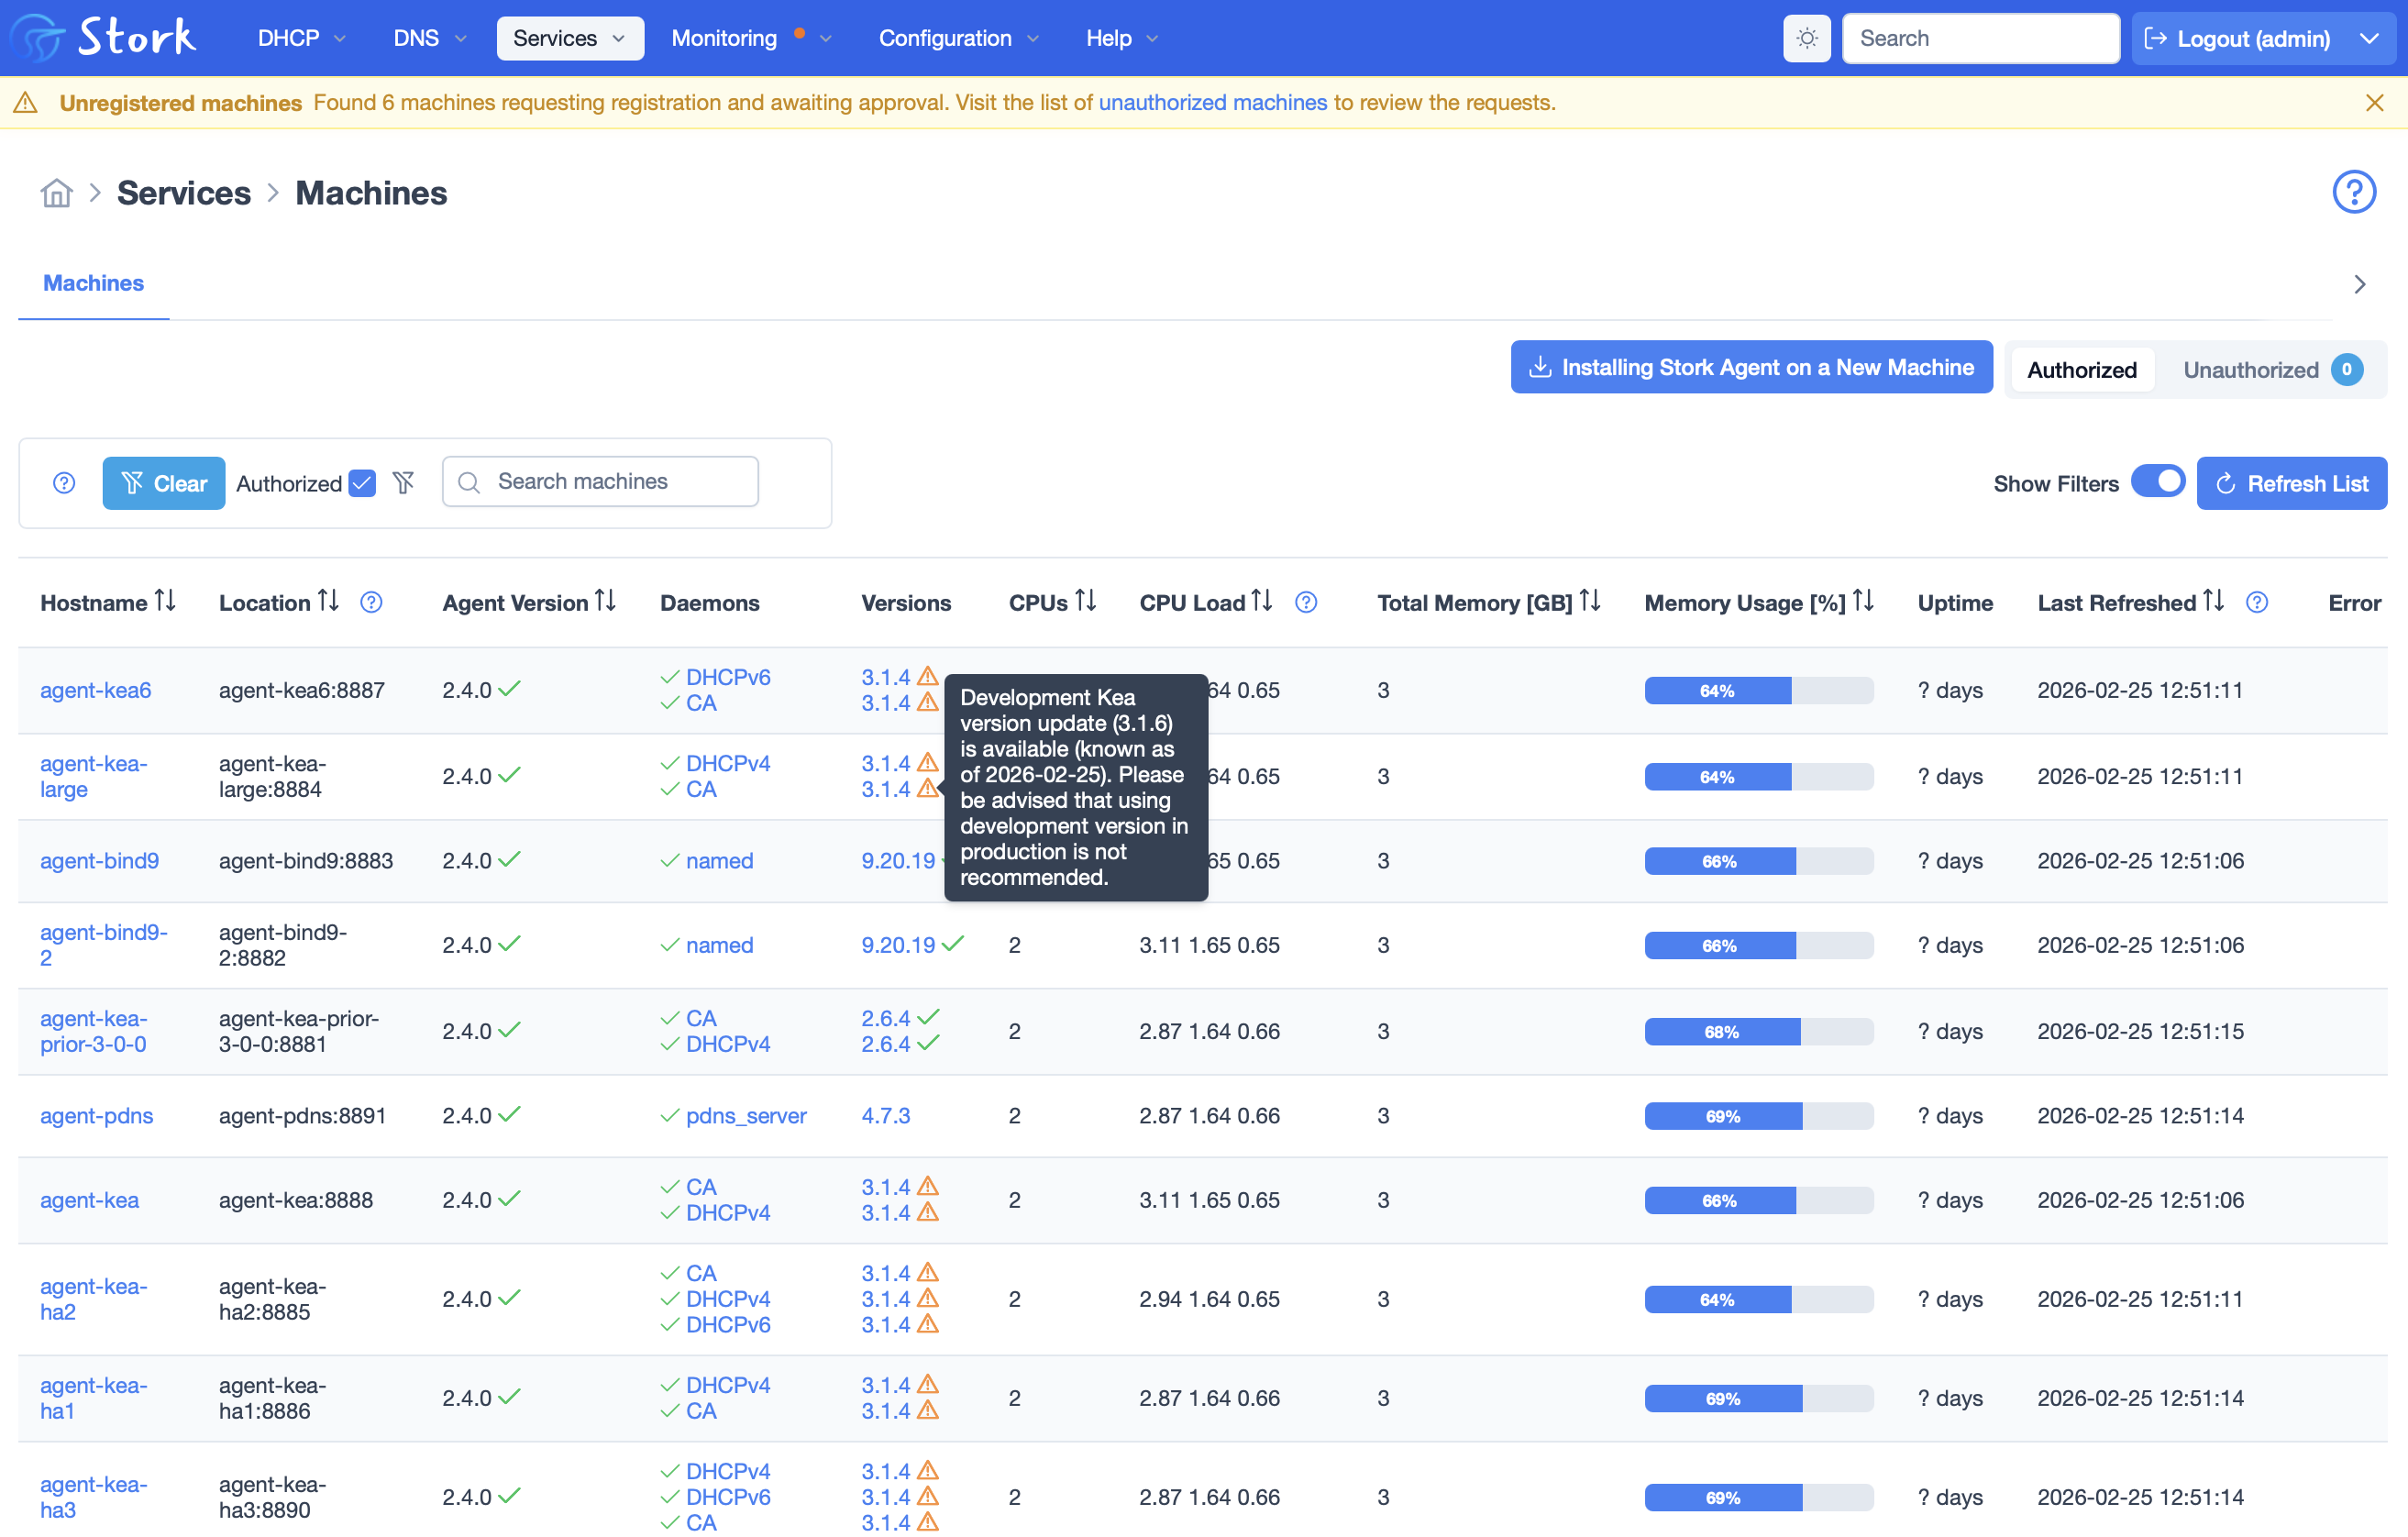The image size is (2408, 1537).
Task: Open the page help question mark icon
Action: (x=2353, y=191)
